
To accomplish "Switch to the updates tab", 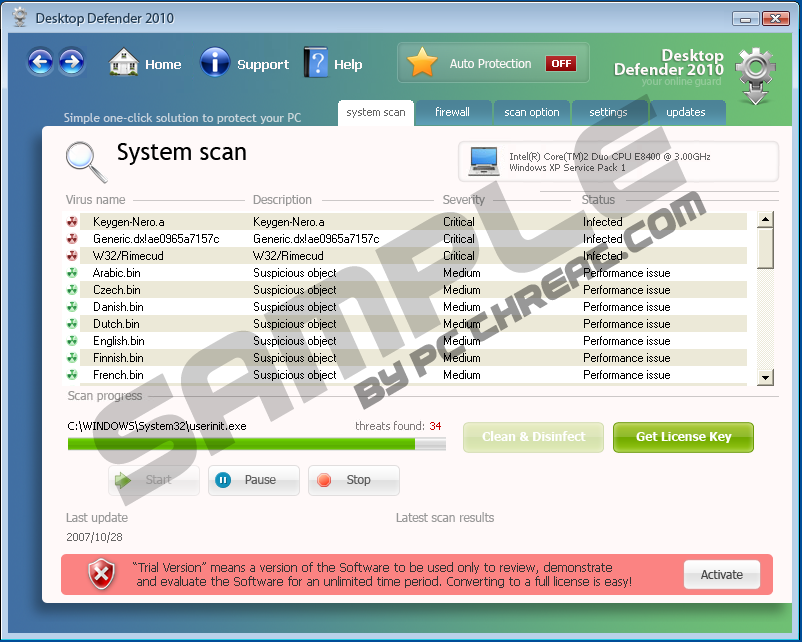I will (685, 112).
